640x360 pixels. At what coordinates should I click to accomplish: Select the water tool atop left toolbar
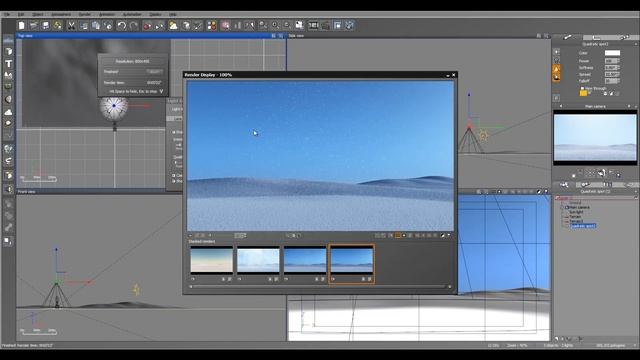(x=8, y=40)
